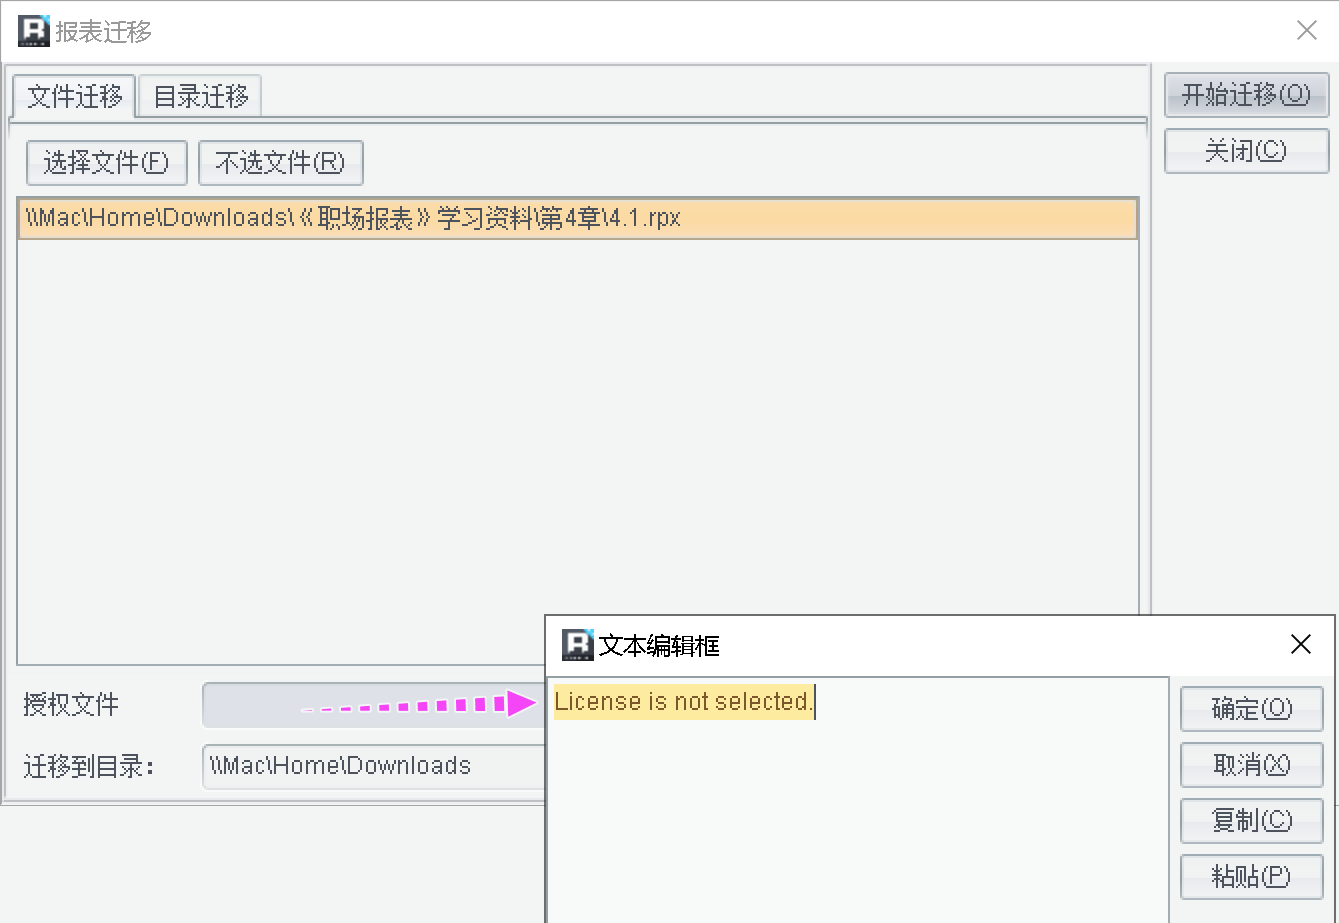The height and width of the screenshot is (923, 1339).
Task: Start migration with 开始迁移(O)
Action: tap(1246, 95)
